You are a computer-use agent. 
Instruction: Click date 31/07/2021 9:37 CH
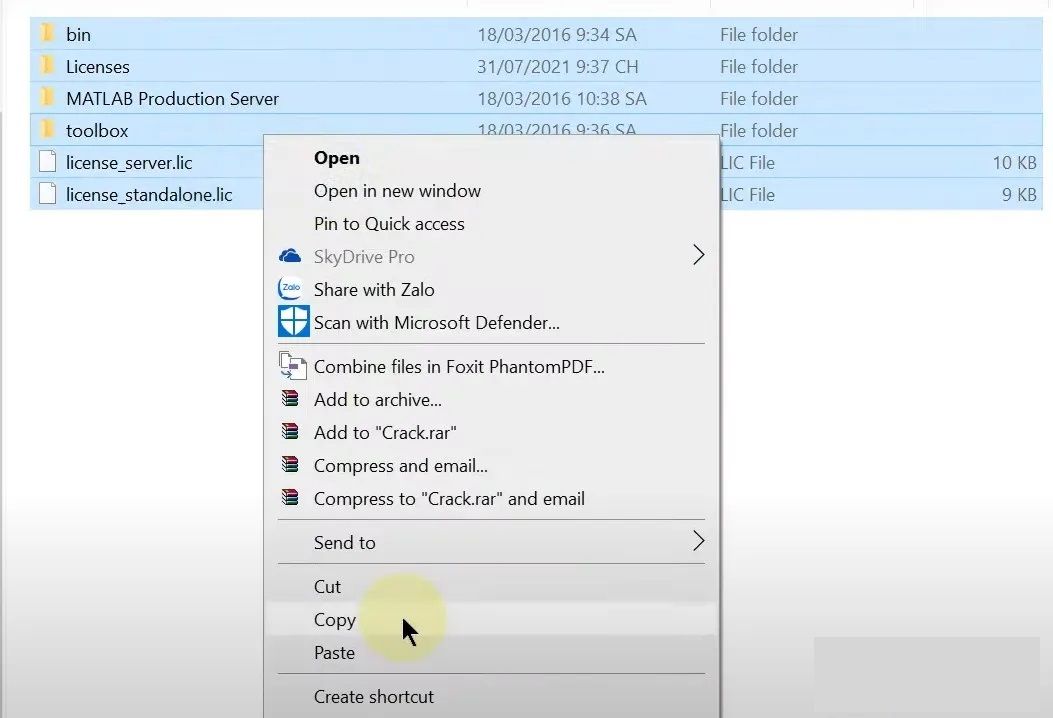[x=557, y=66]
